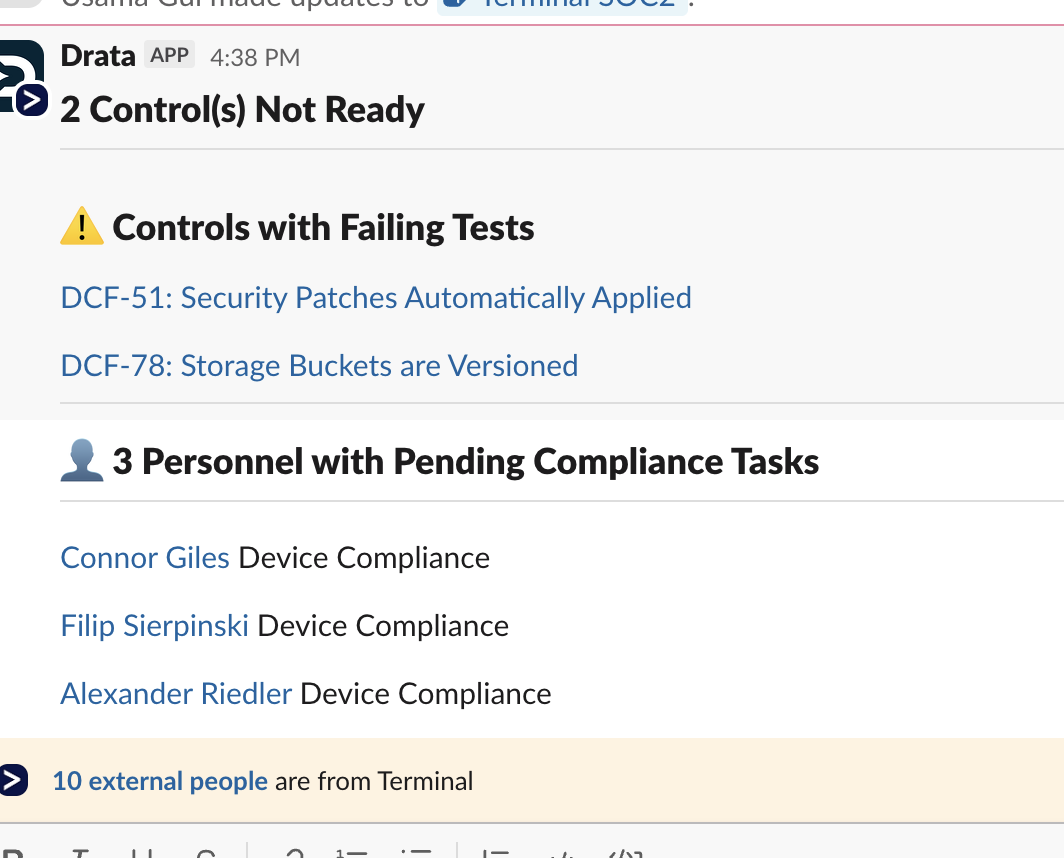Click the yellow warning triangle icon
The image size is (1064, 858).
coord(82,228)
